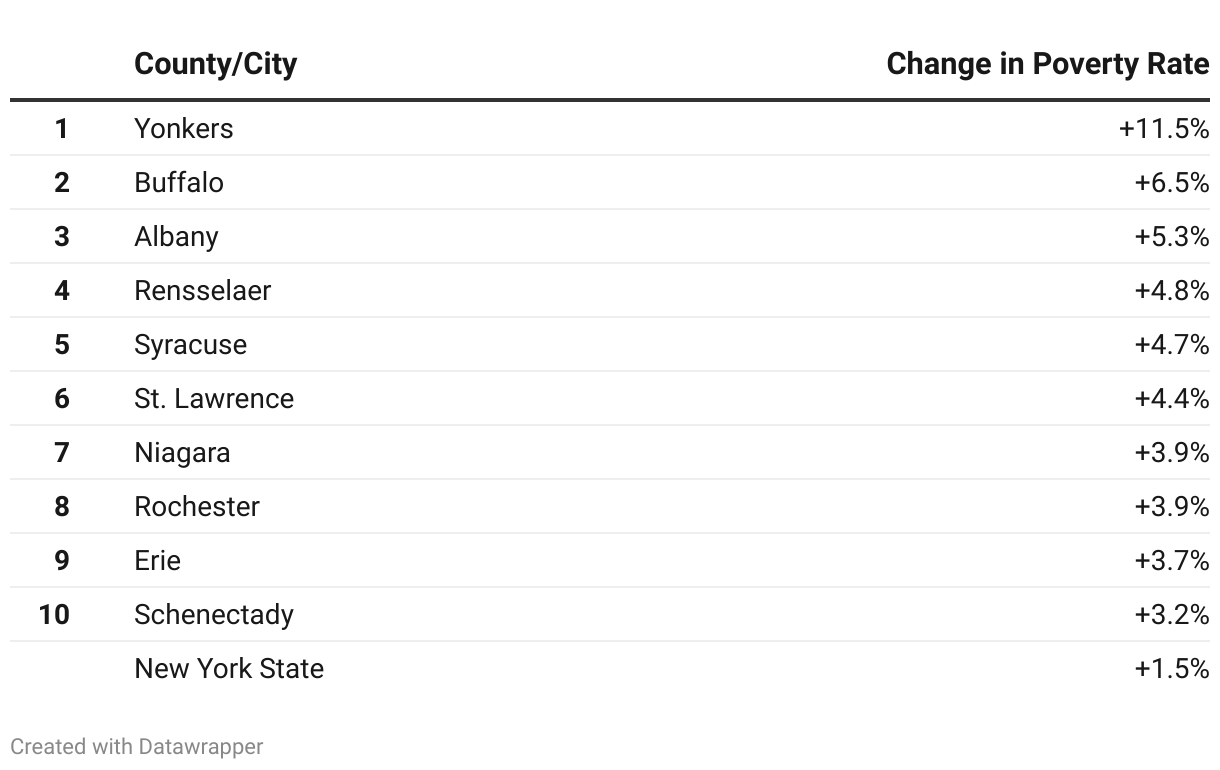The image size is (1220, 770).
Task: Click Buffalo +6.5% poverty value
Action: tap(1171, 183)
